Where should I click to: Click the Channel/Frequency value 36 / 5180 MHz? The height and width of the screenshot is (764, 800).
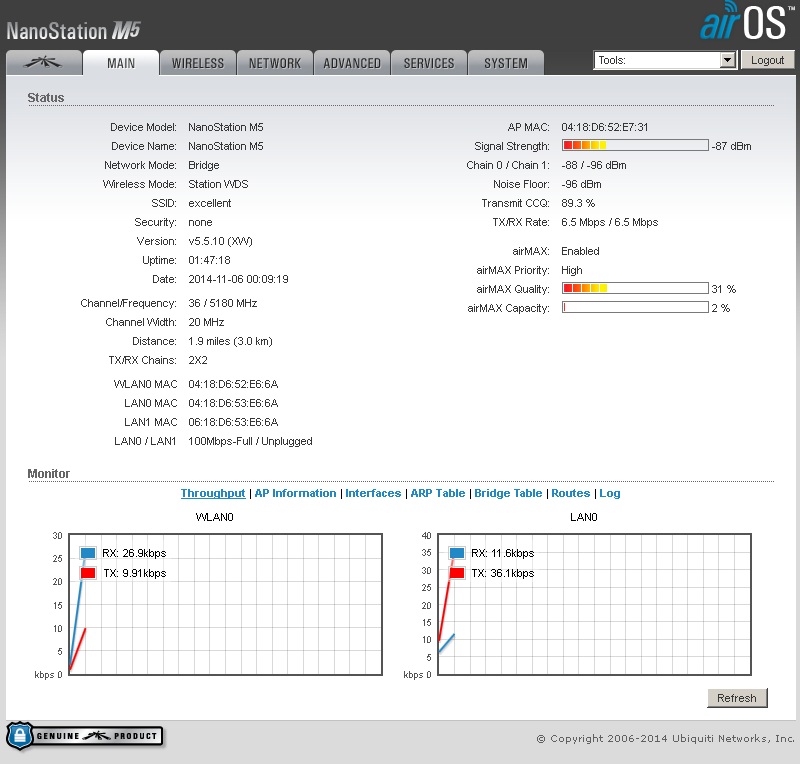[222, 303]
